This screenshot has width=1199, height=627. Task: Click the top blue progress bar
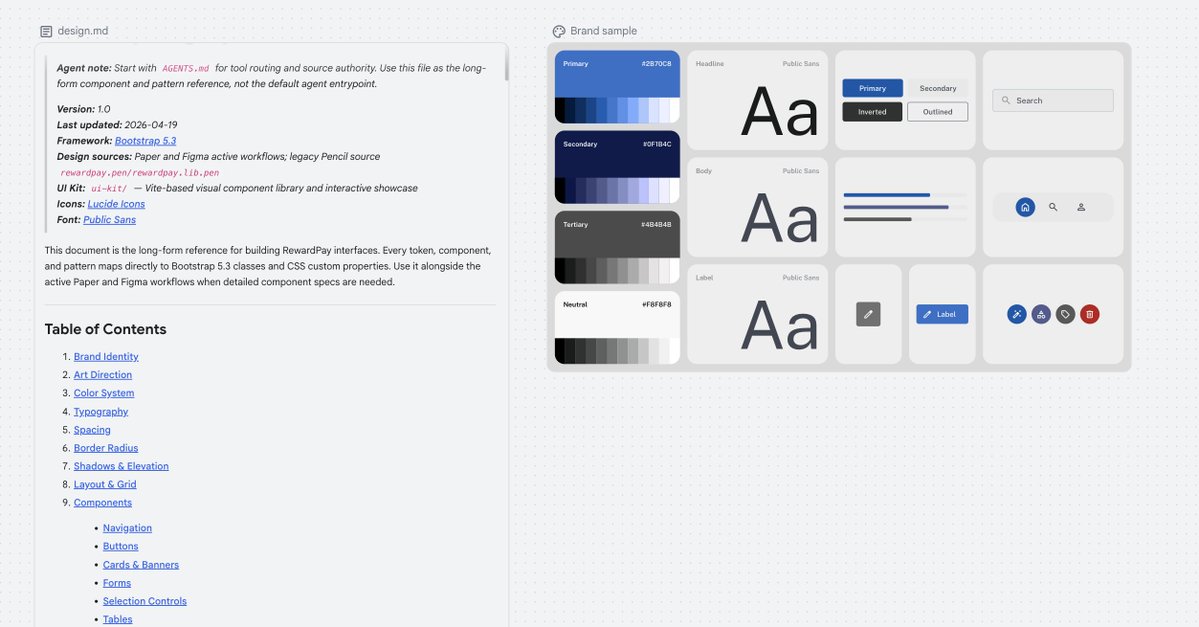point(905,195)
